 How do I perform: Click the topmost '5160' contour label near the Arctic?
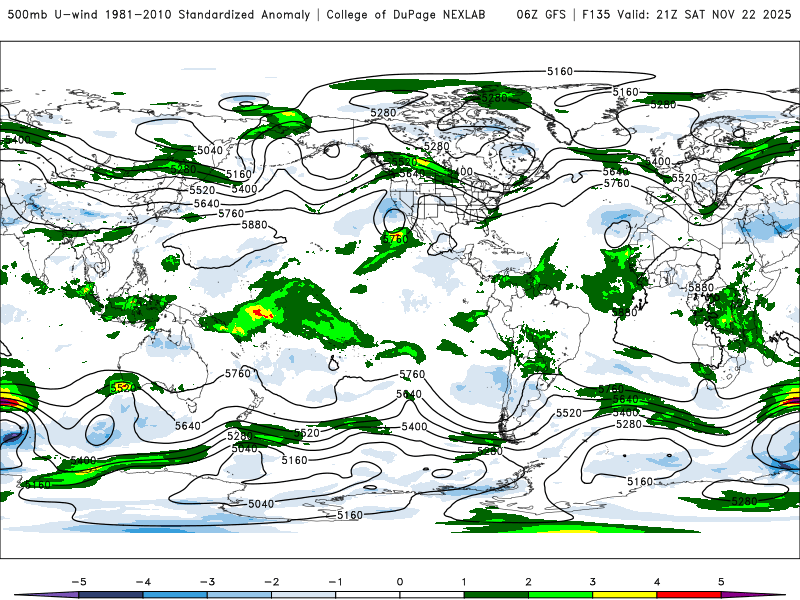[560, 71]
